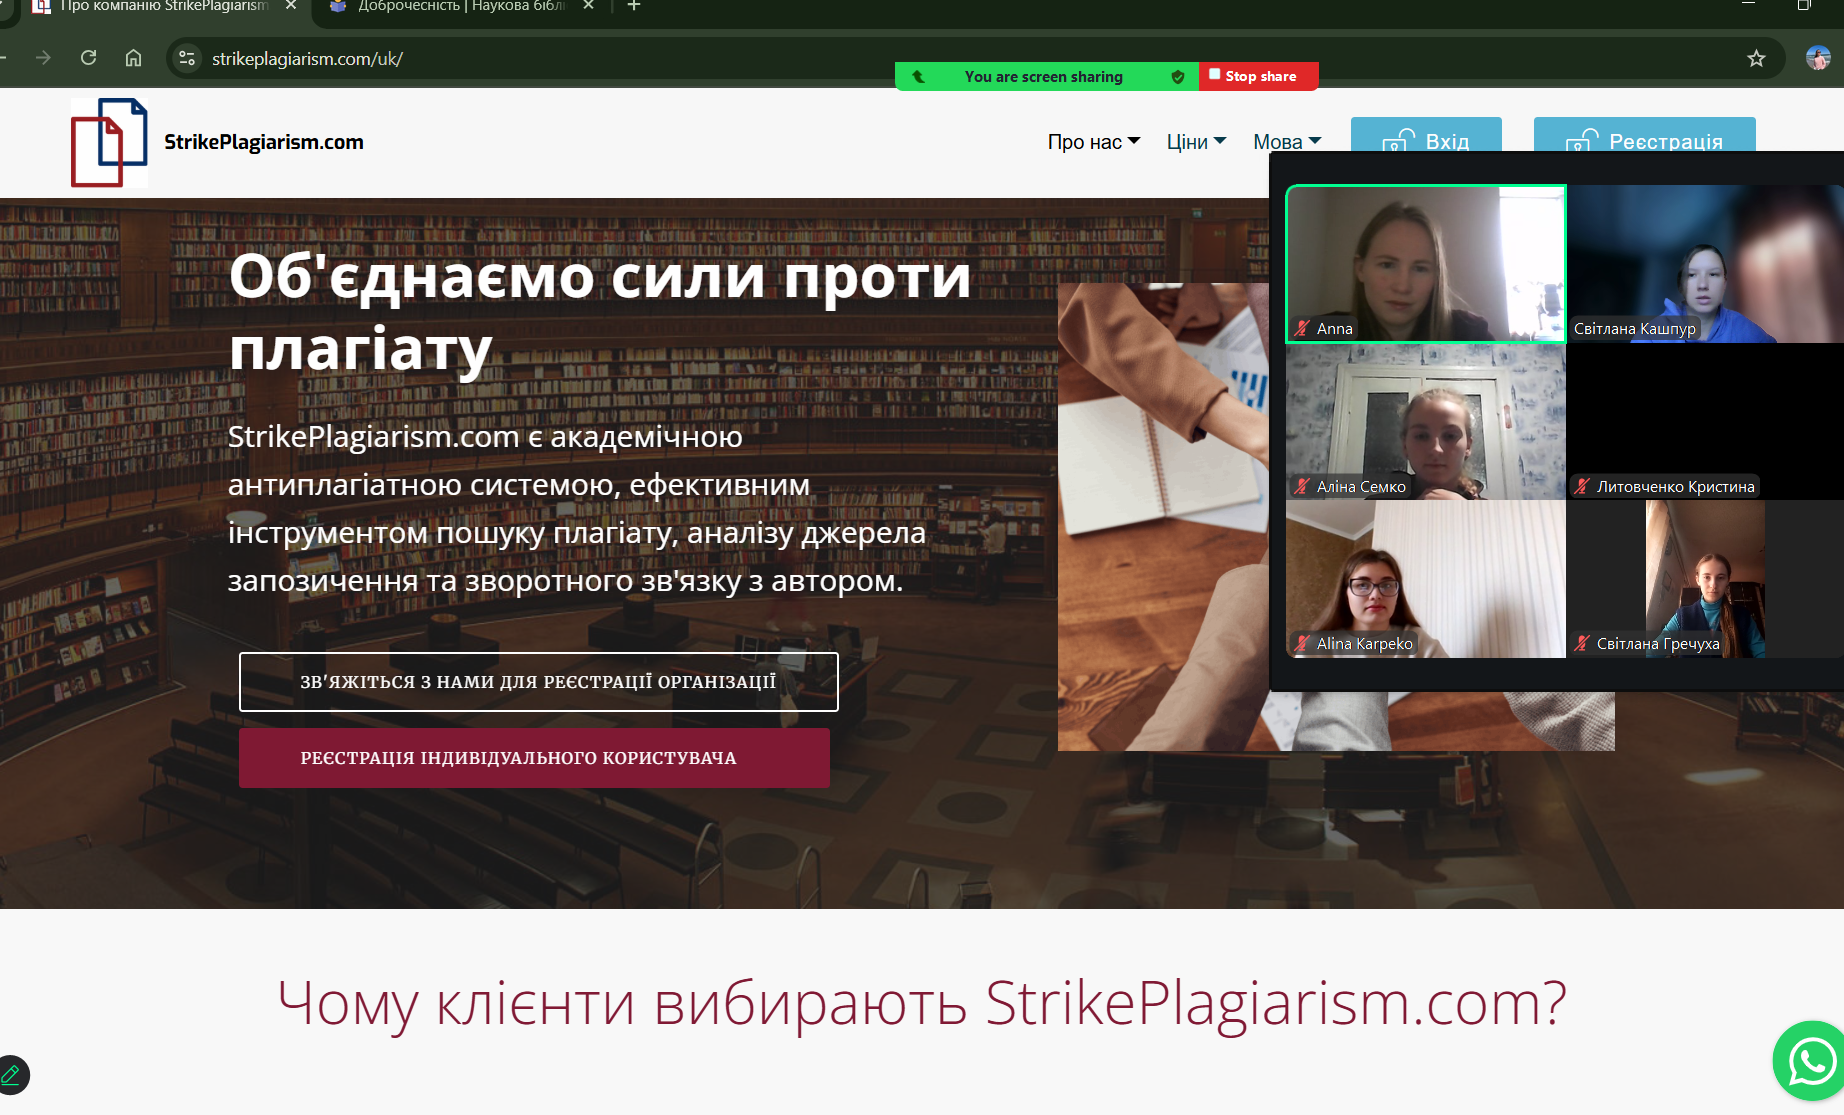Viewport: 1844px width, 1115px height.
Task: Click muted microphone icon on Anna's tile
Action: pyautogui.click(x=1302, y=328)
